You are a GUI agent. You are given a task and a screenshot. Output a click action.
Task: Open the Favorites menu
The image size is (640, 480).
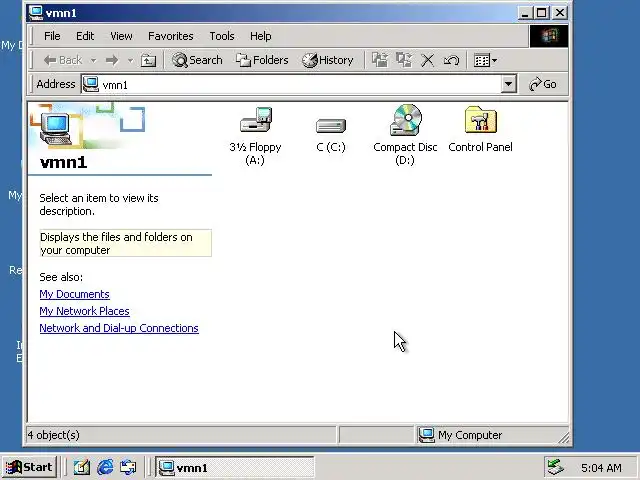click(x=171, y=36)
